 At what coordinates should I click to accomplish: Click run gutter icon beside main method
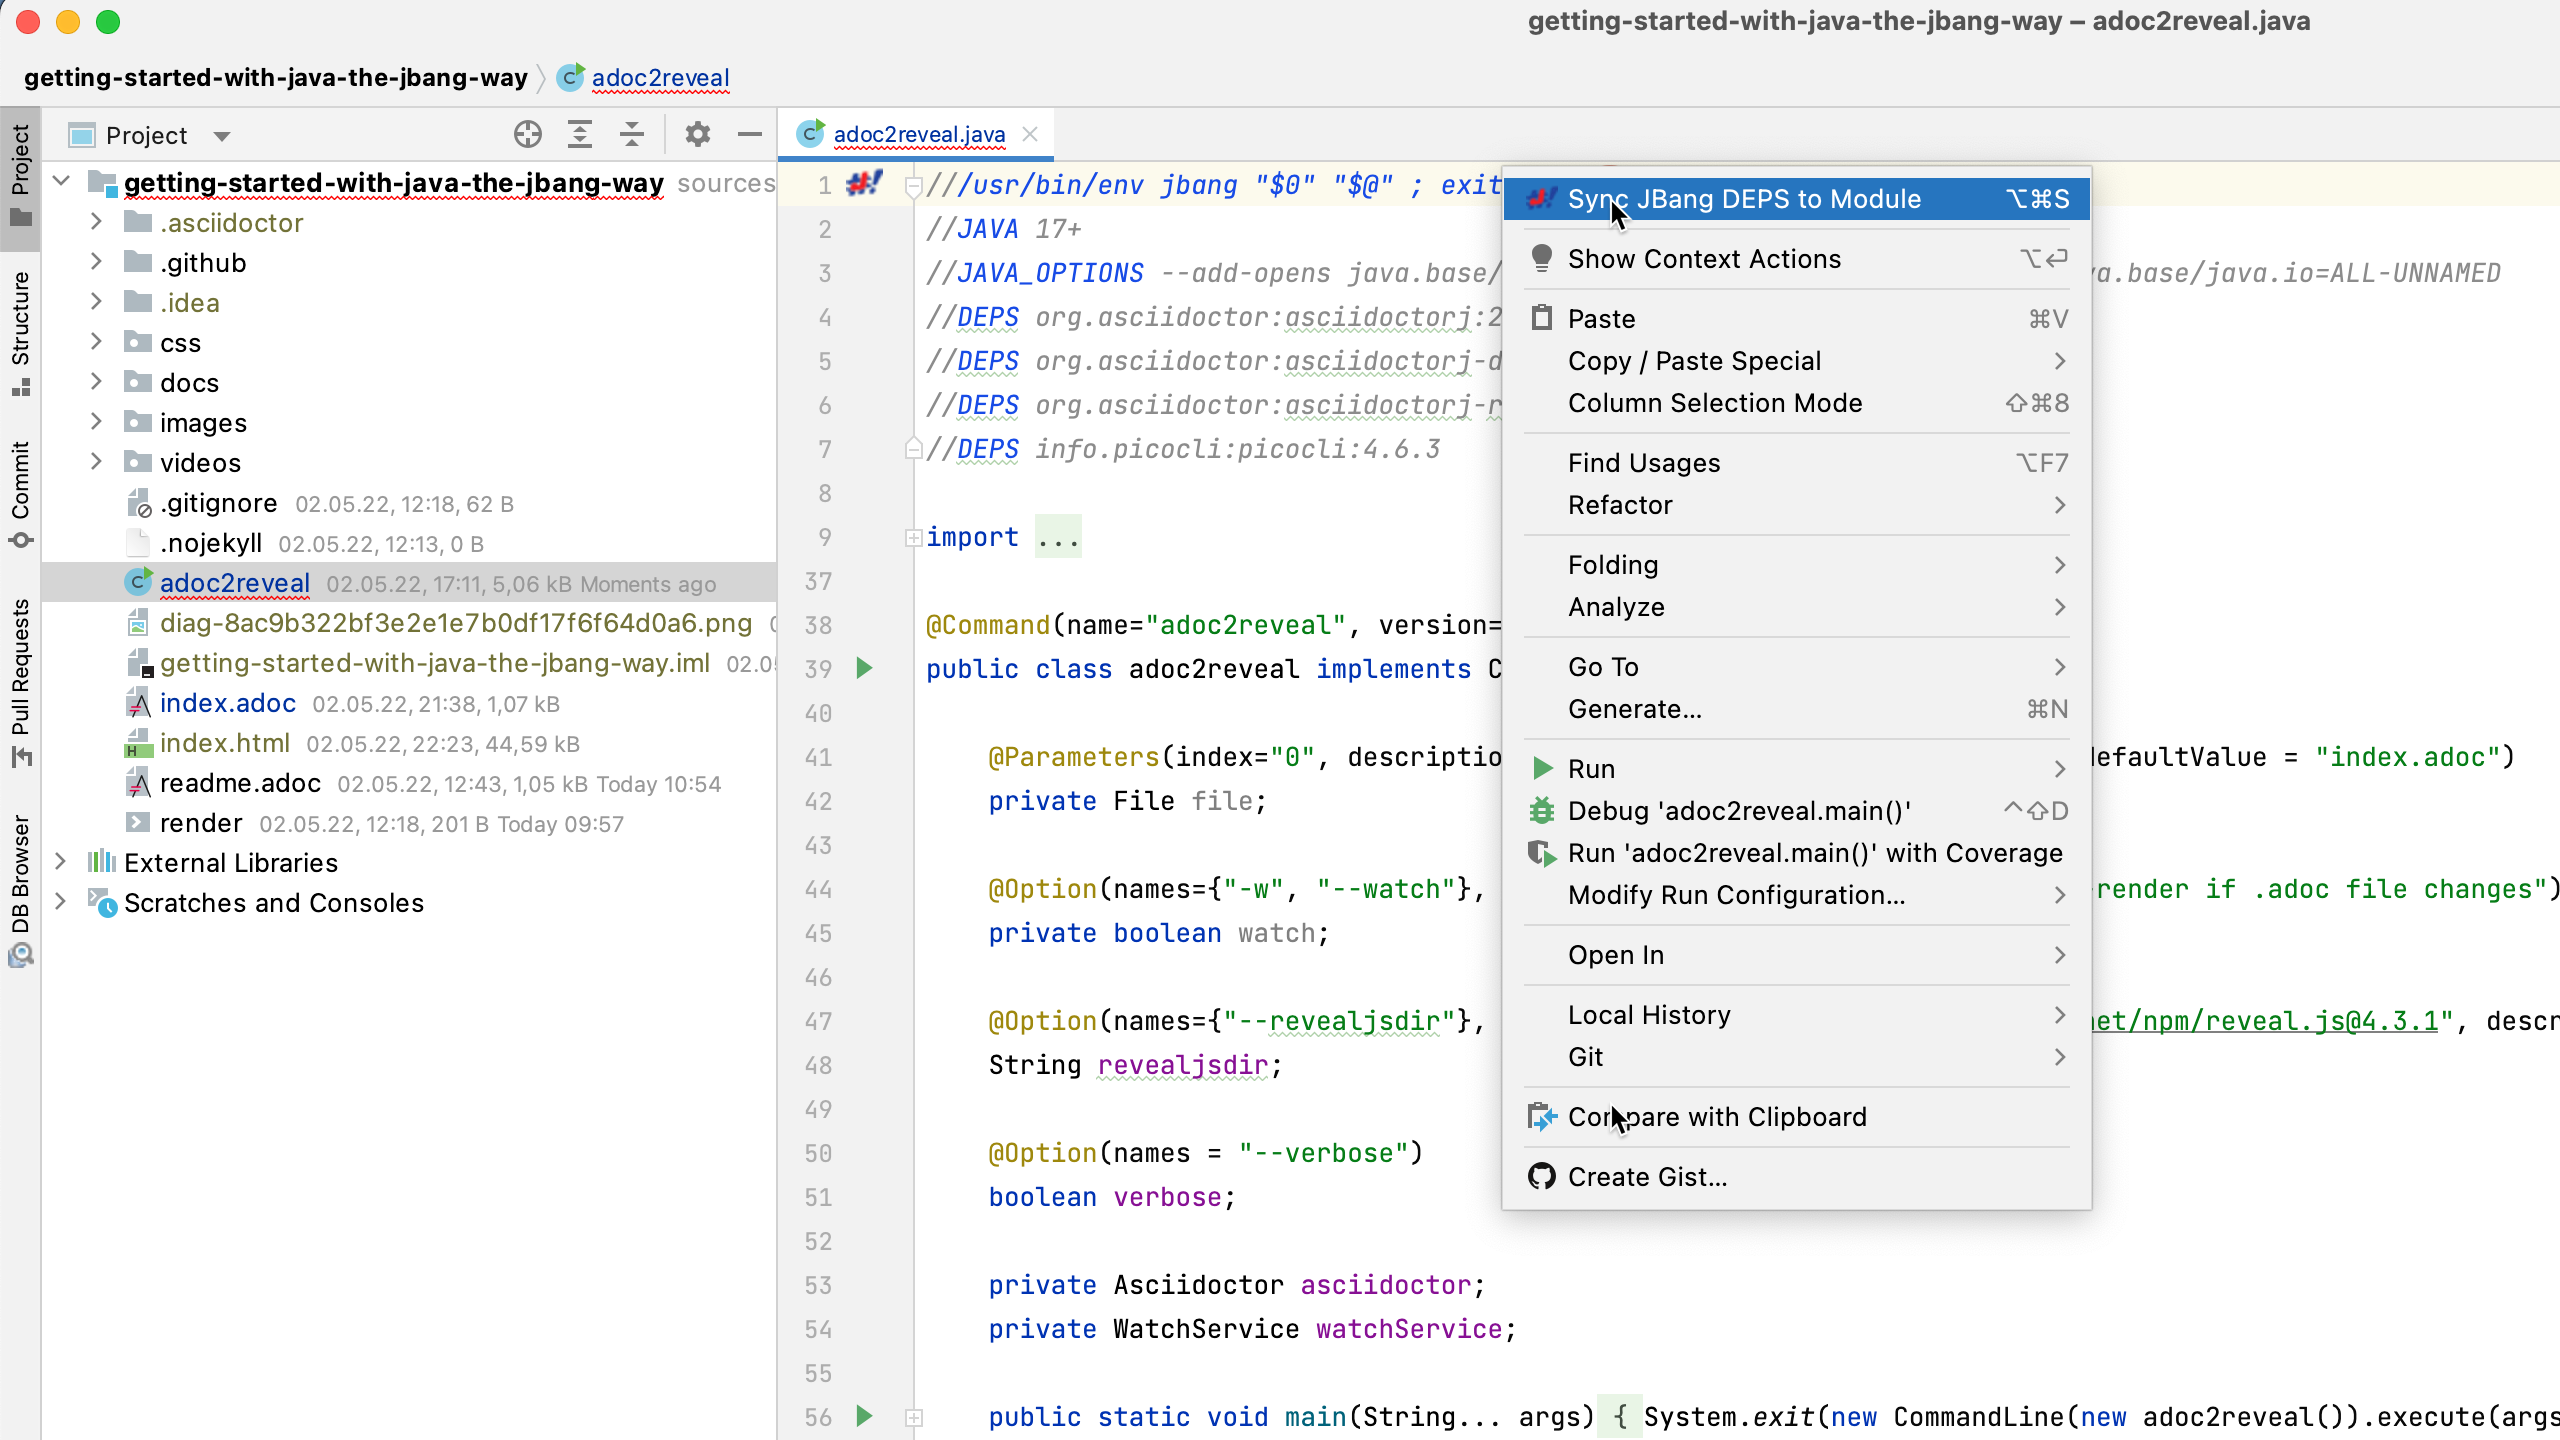point(865,1416)
